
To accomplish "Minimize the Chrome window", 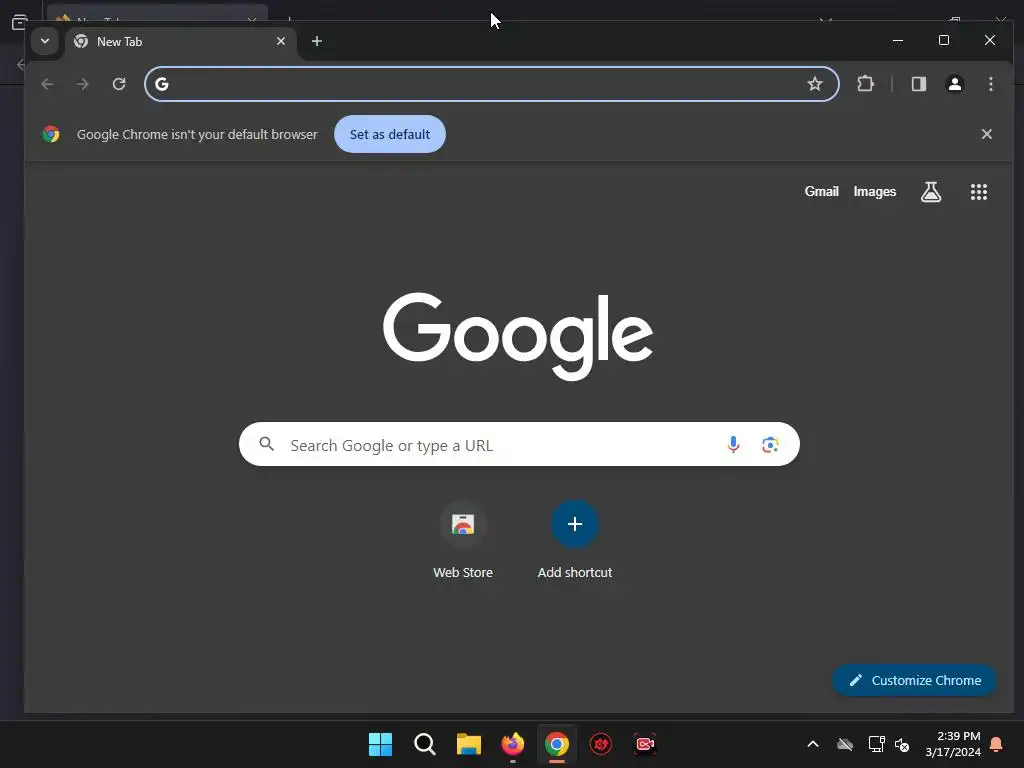I will pos(898,40).
